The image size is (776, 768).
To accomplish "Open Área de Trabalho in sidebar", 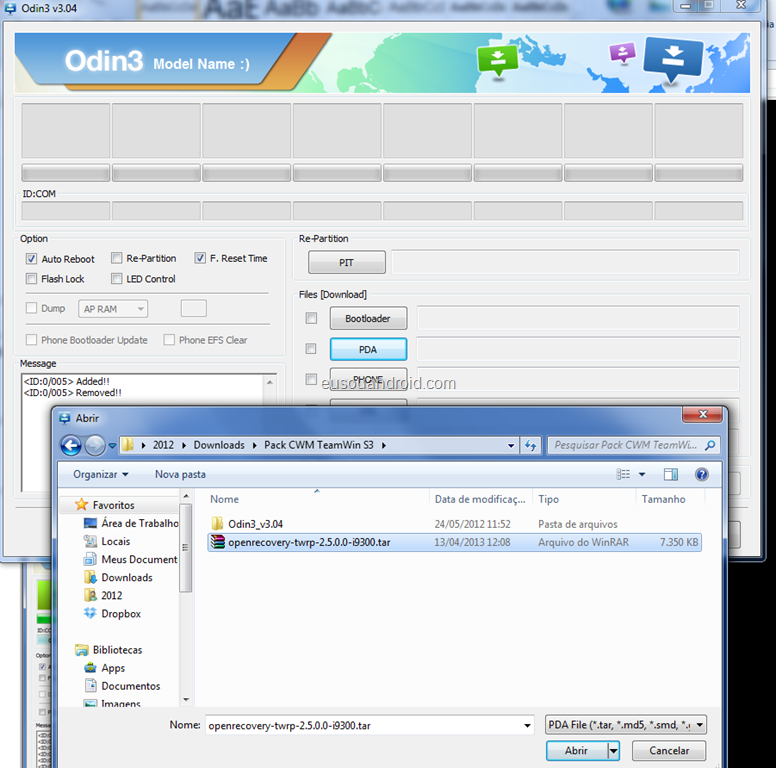I will point(131,523).
